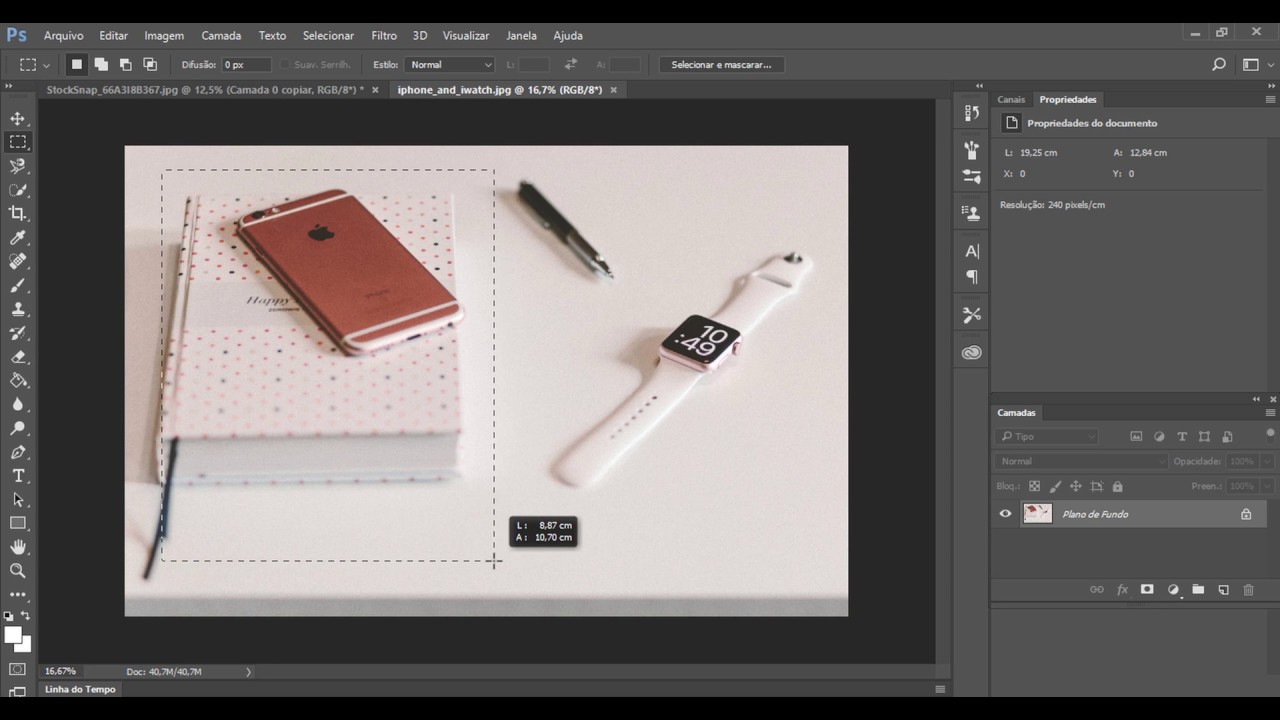The image size is (1280, 720).
Task: Open the Arquivo menu
Action: 63,35
